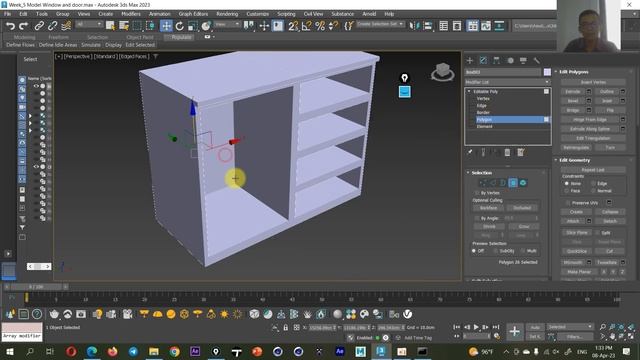640x360 pixels.
Task: Select the Select and Link tool
Action: coord(39,26)
